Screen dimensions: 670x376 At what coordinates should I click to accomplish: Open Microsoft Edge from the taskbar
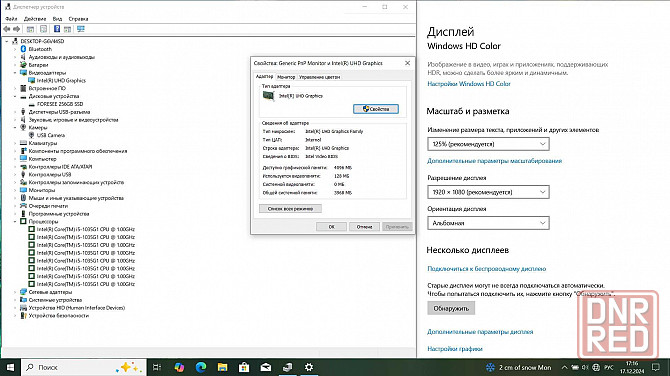(x=201, y=367)
